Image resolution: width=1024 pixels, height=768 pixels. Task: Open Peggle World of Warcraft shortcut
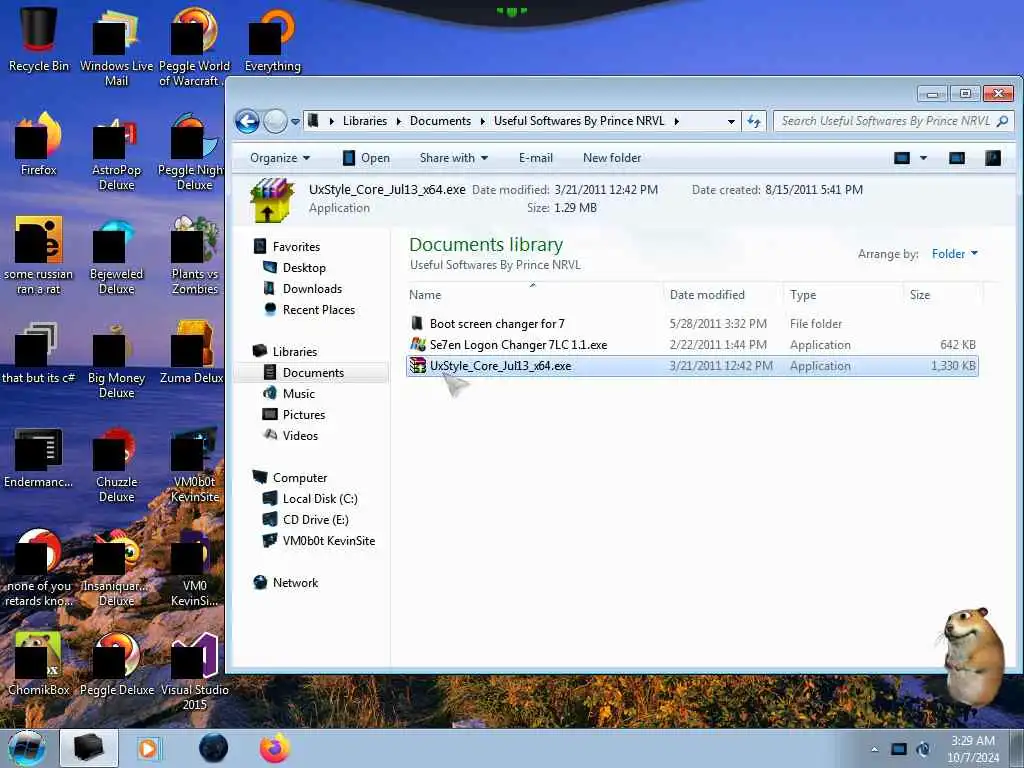pos(194,47)
